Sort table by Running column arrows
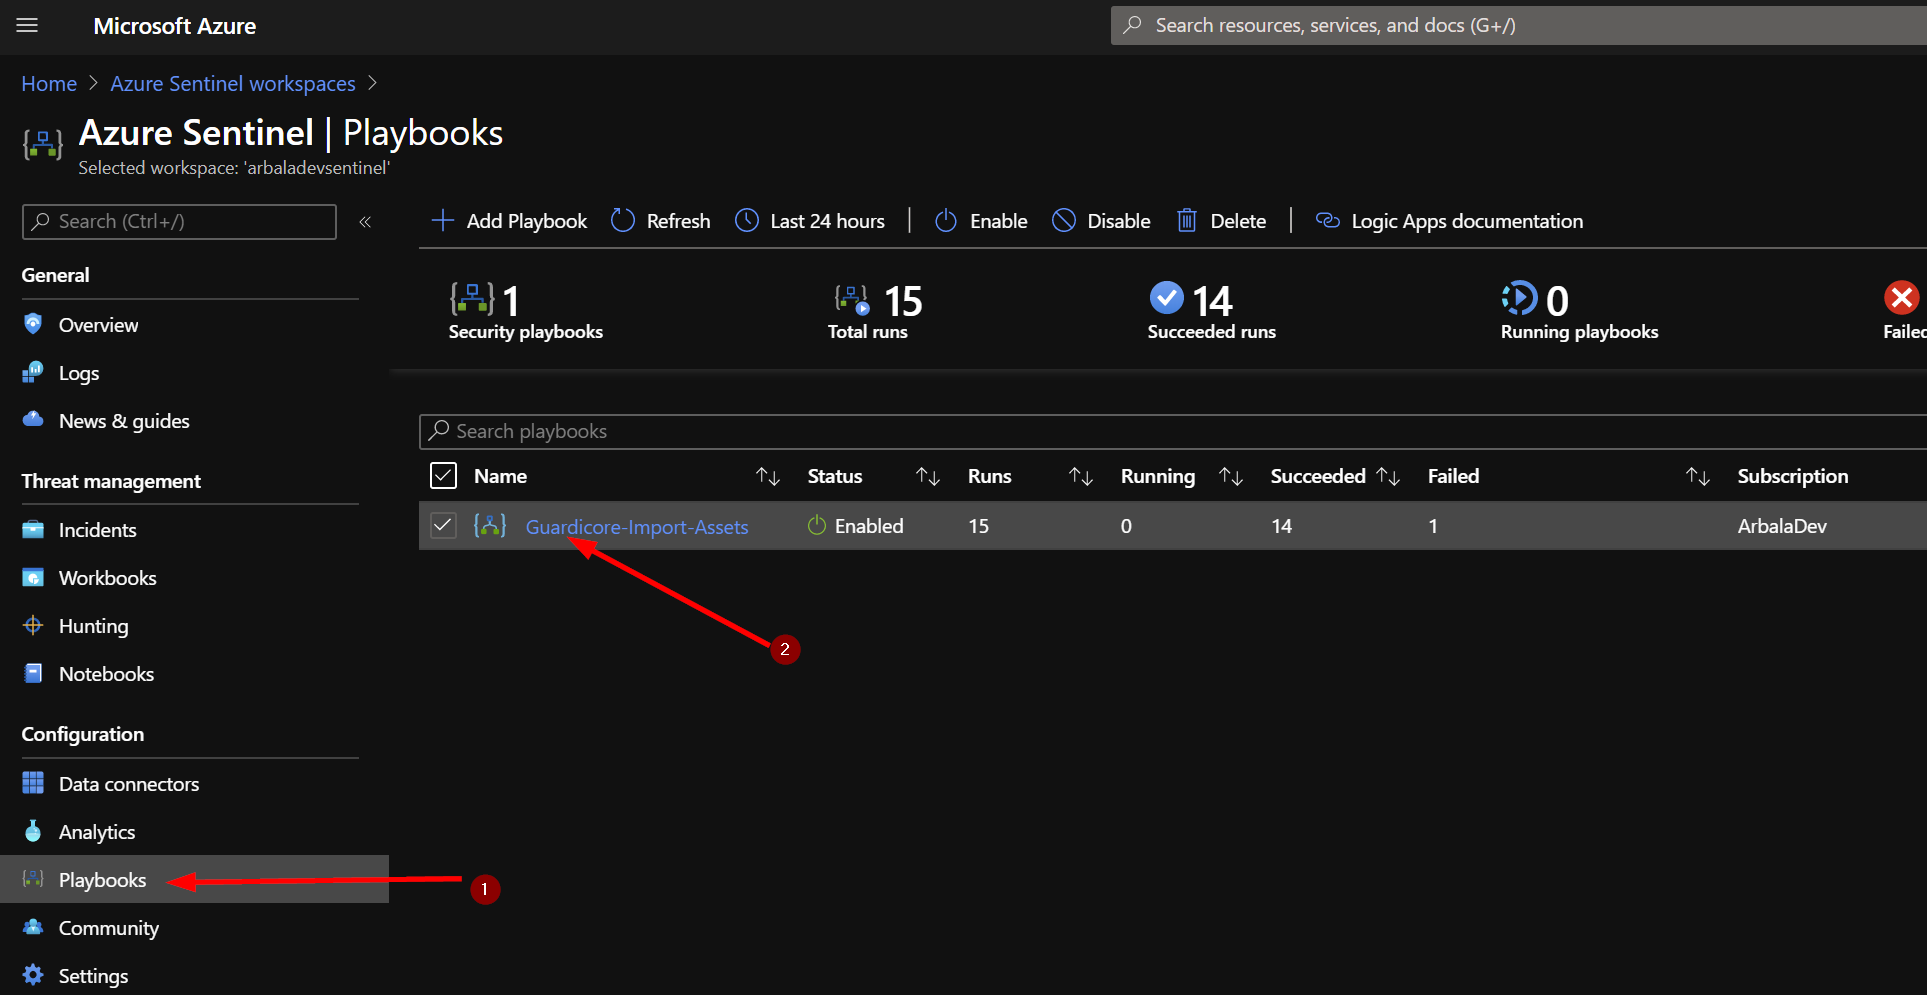The width and height of the screenshot is (1927, 995). click(x=1231, y=476)
